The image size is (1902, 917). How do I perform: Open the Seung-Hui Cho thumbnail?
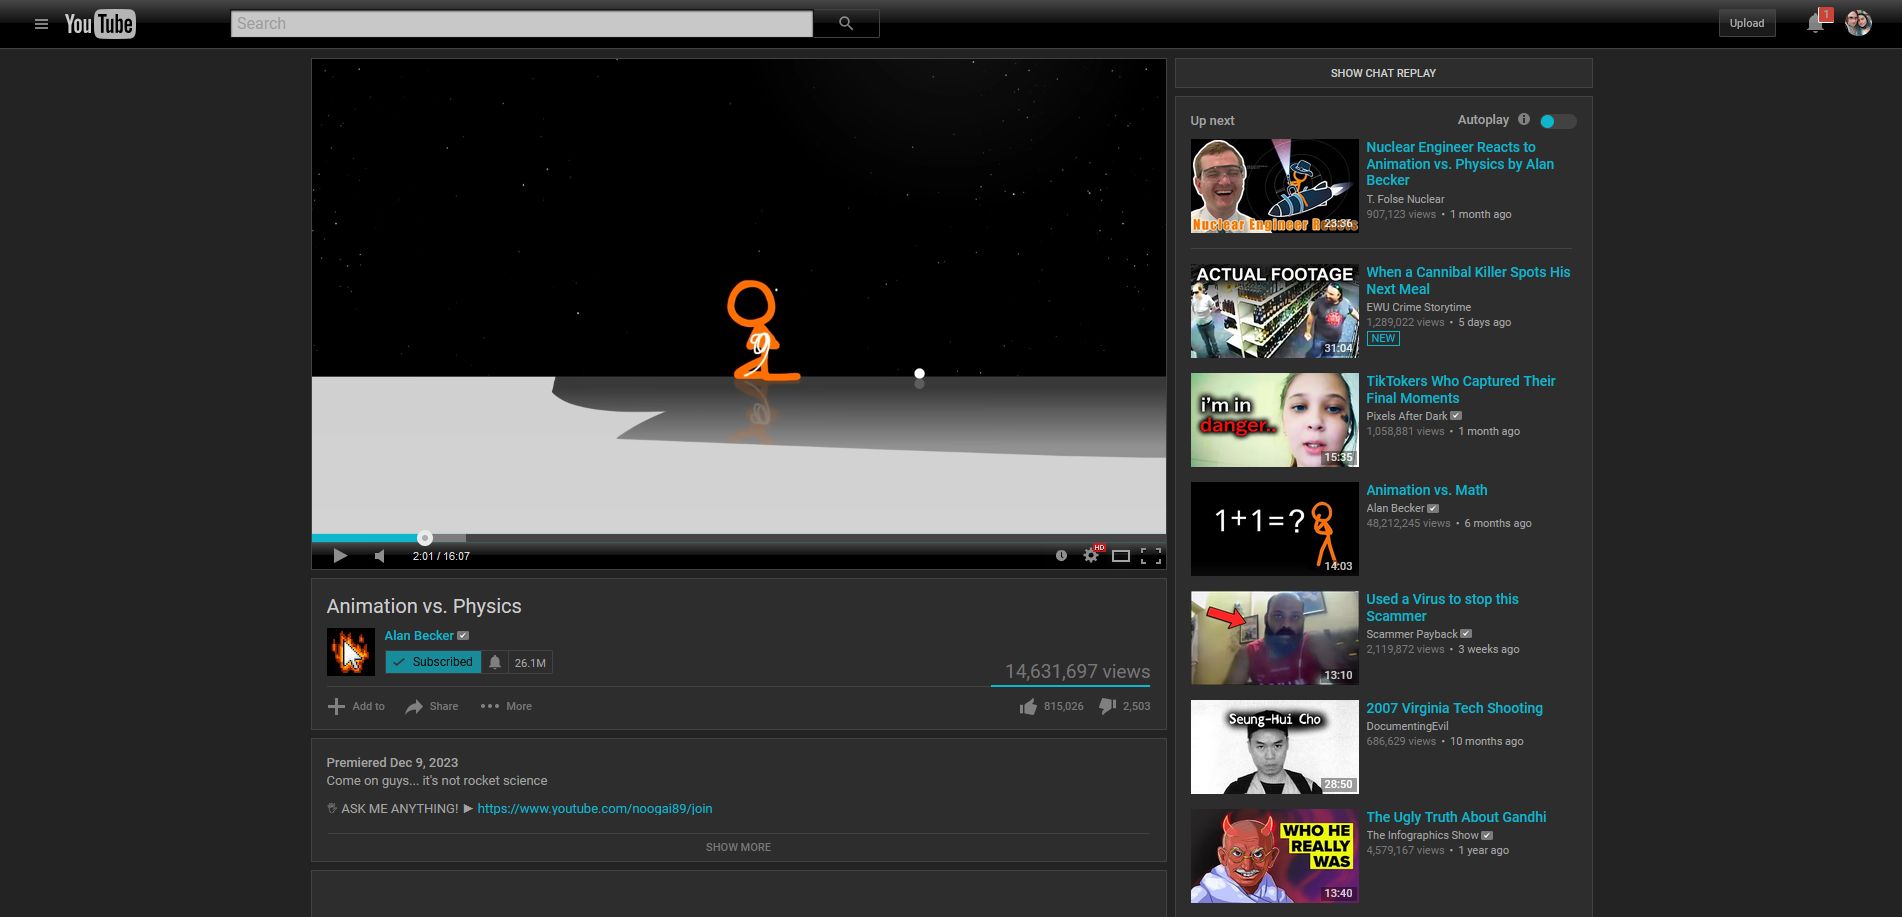pos(1274,747)
